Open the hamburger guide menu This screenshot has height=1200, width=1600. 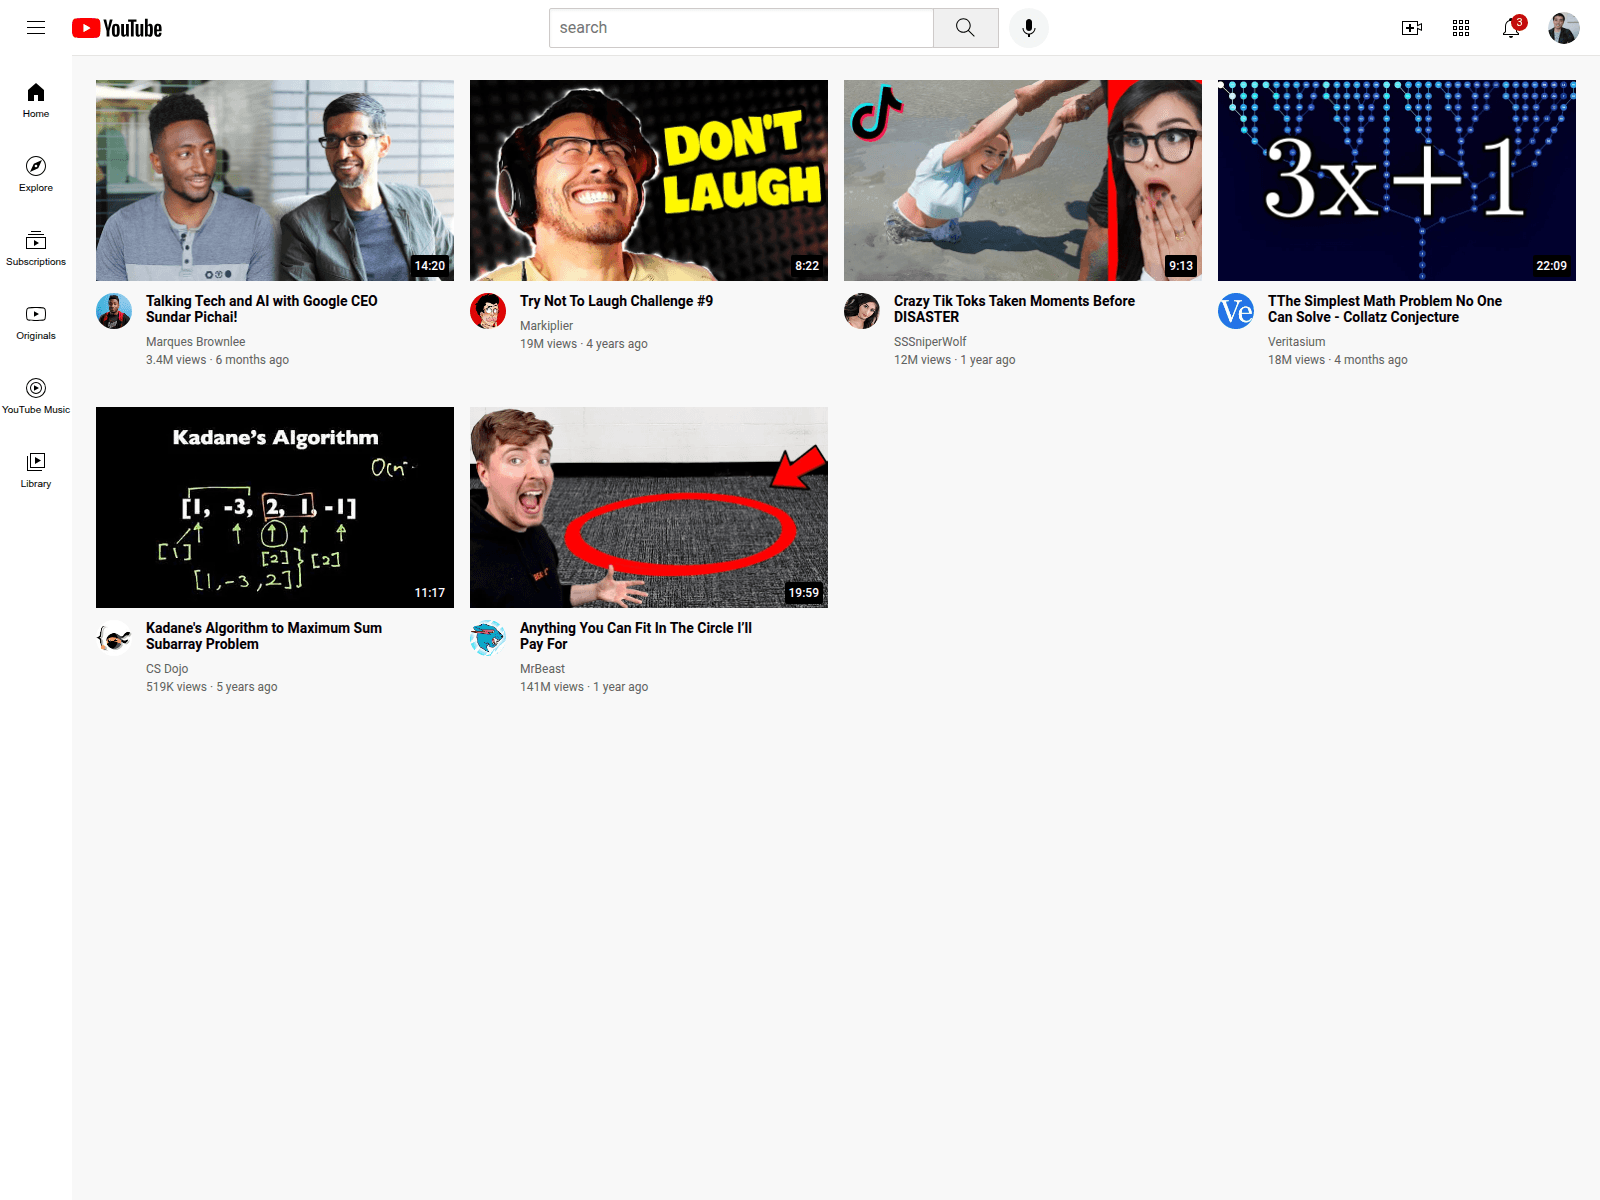tap(36, 28)
